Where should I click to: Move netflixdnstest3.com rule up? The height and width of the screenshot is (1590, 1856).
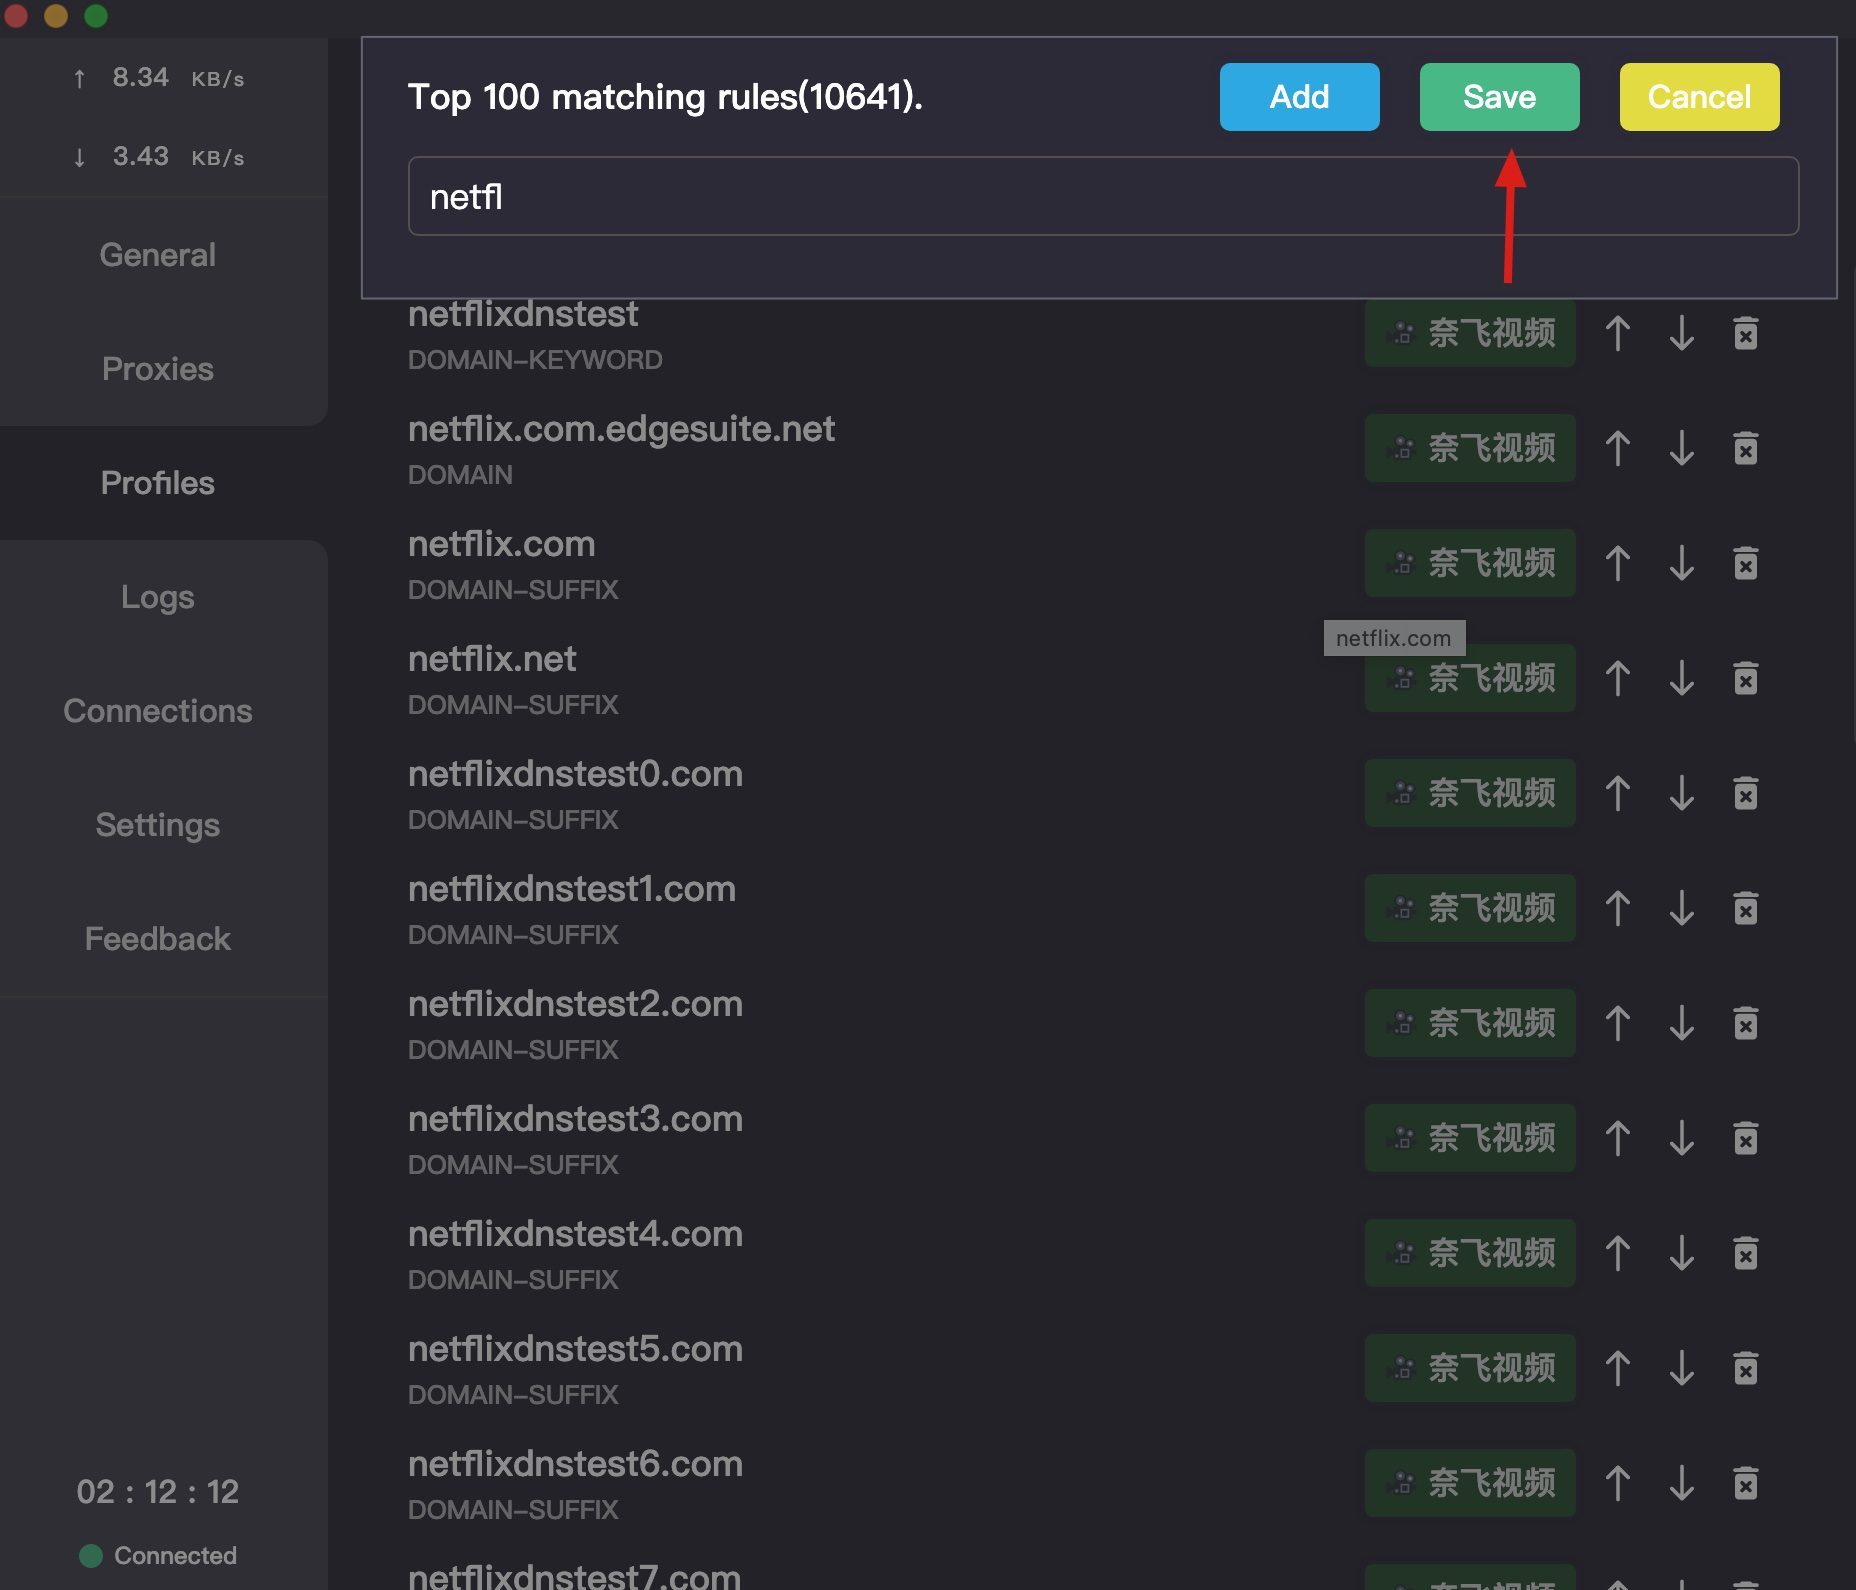pos(1618,1138)
